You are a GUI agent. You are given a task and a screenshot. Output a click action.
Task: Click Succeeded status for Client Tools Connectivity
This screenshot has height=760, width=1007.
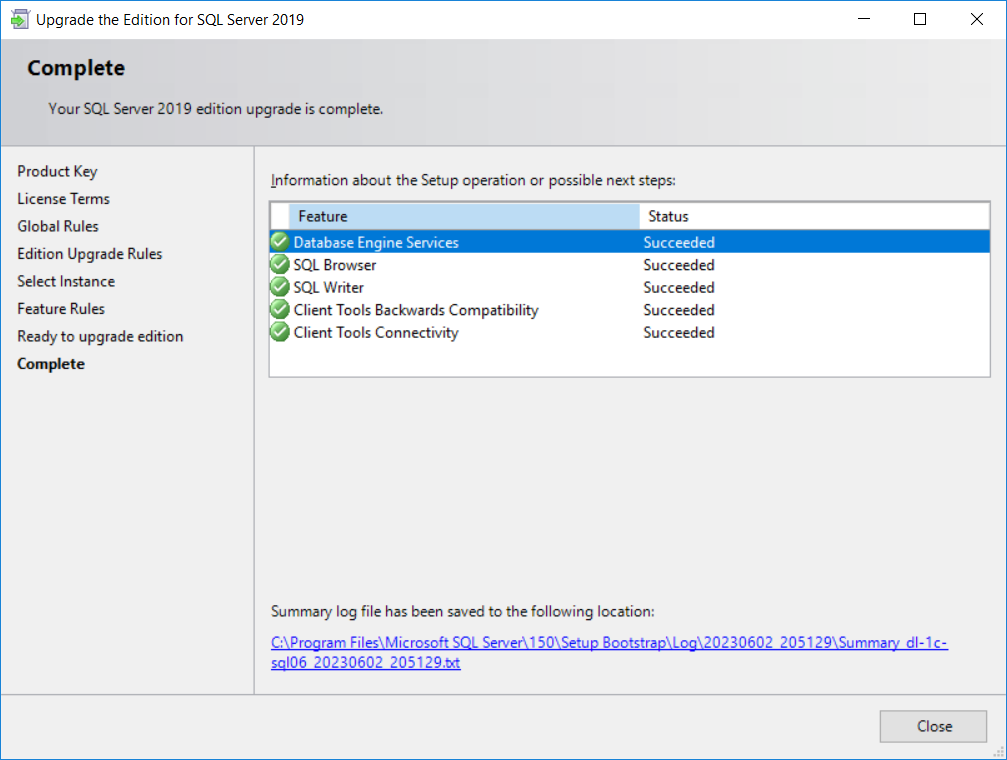679,332
